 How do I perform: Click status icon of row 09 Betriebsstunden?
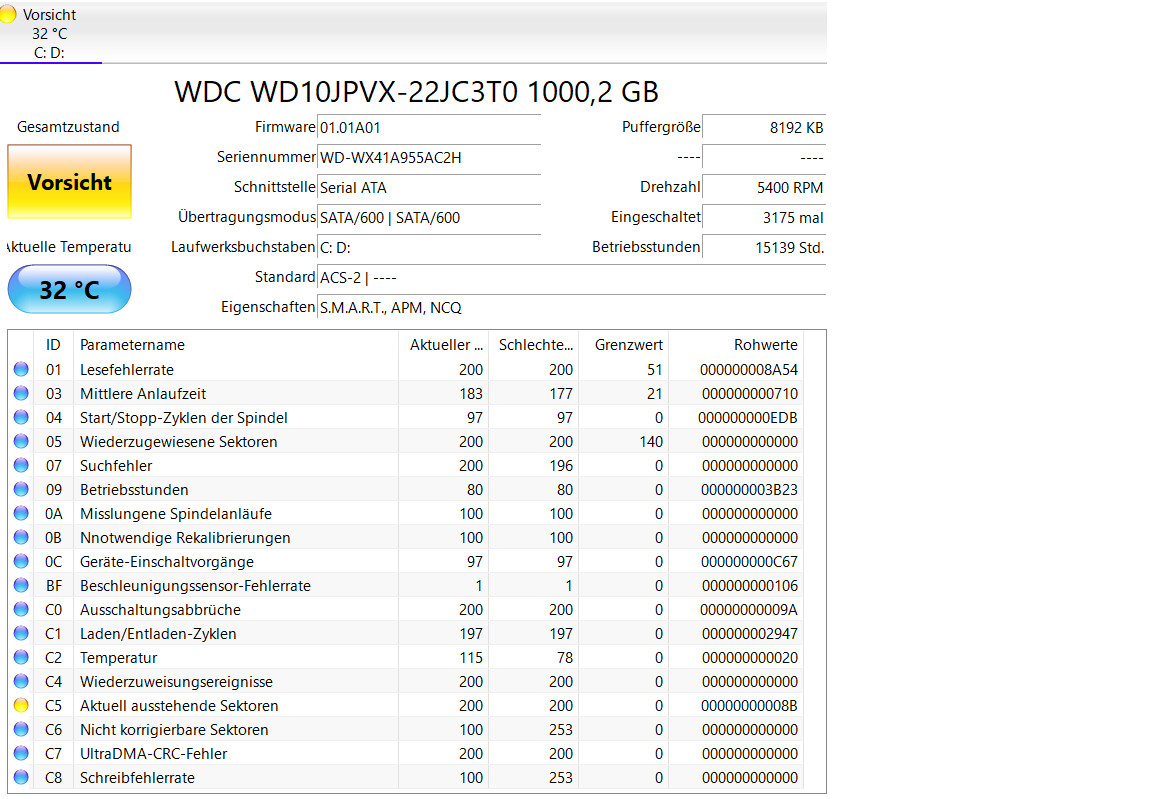click(x=21, y=490)
